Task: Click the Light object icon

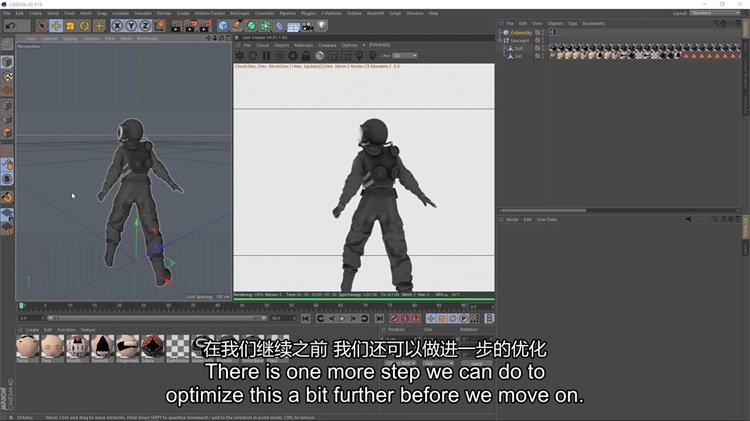Action: (322, 25)
